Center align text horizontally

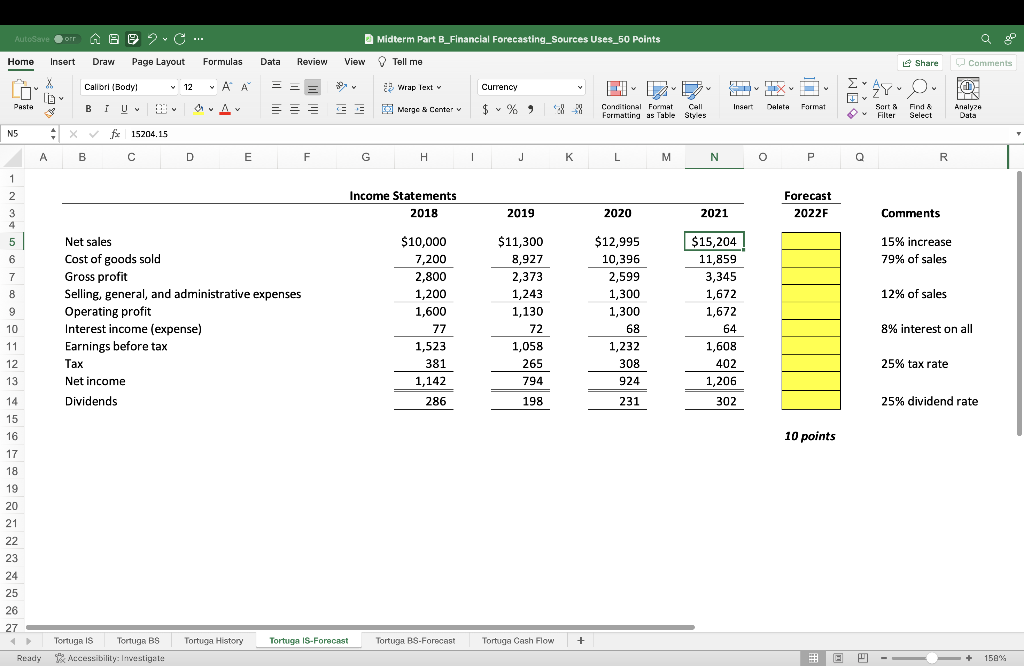pos(293,109)
